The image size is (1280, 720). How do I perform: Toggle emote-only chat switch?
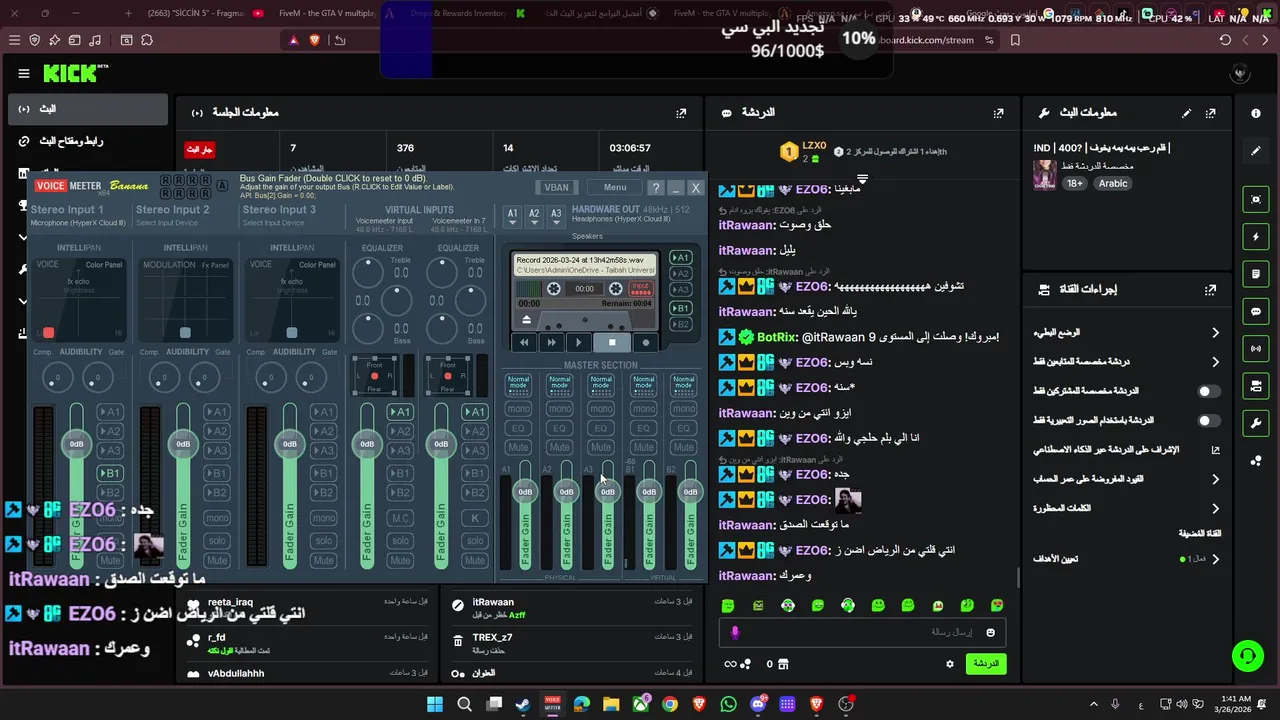[1208, 421]
